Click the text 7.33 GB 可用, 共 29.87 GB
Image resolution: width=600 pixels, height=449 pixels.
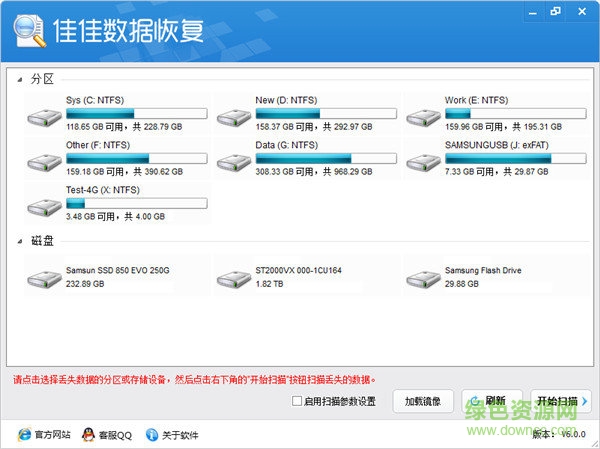tap(497, 171)
